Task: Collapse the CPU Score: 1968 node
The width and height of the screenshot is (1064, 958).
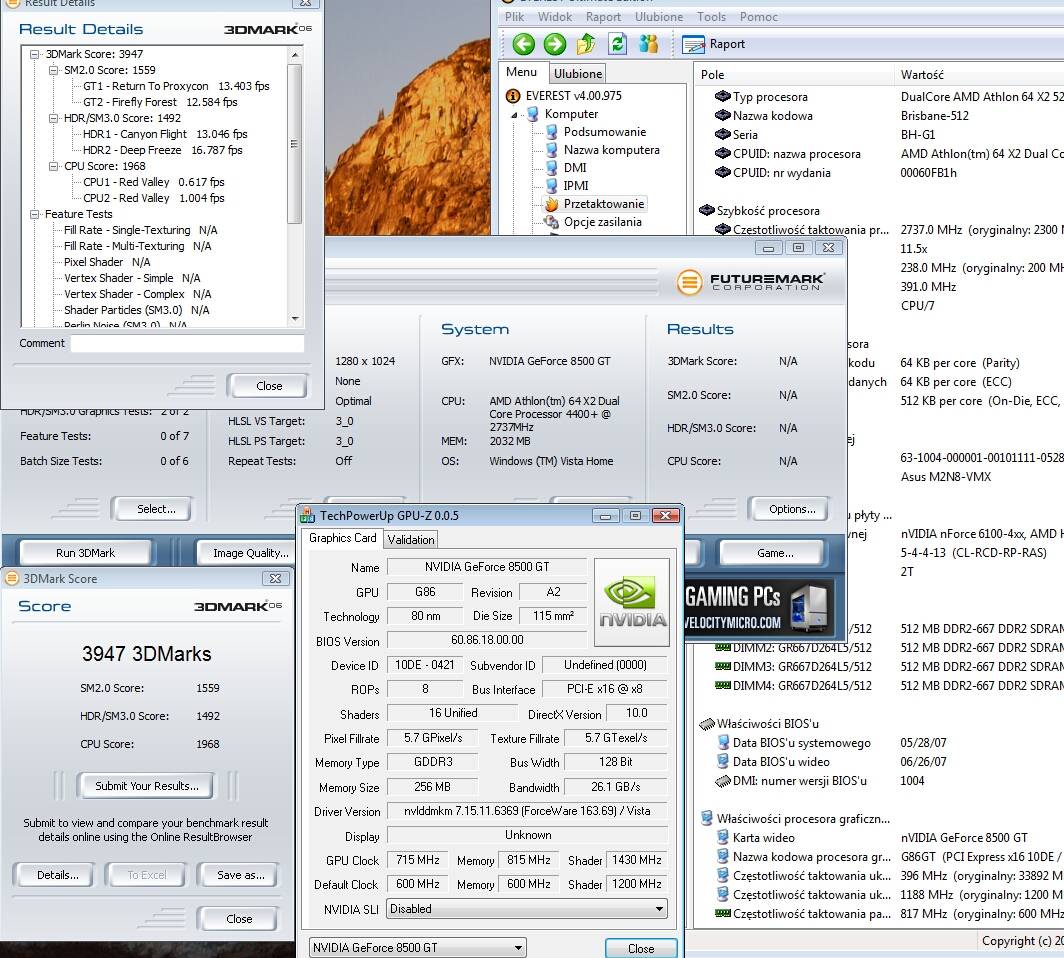Action: point(54,166)
